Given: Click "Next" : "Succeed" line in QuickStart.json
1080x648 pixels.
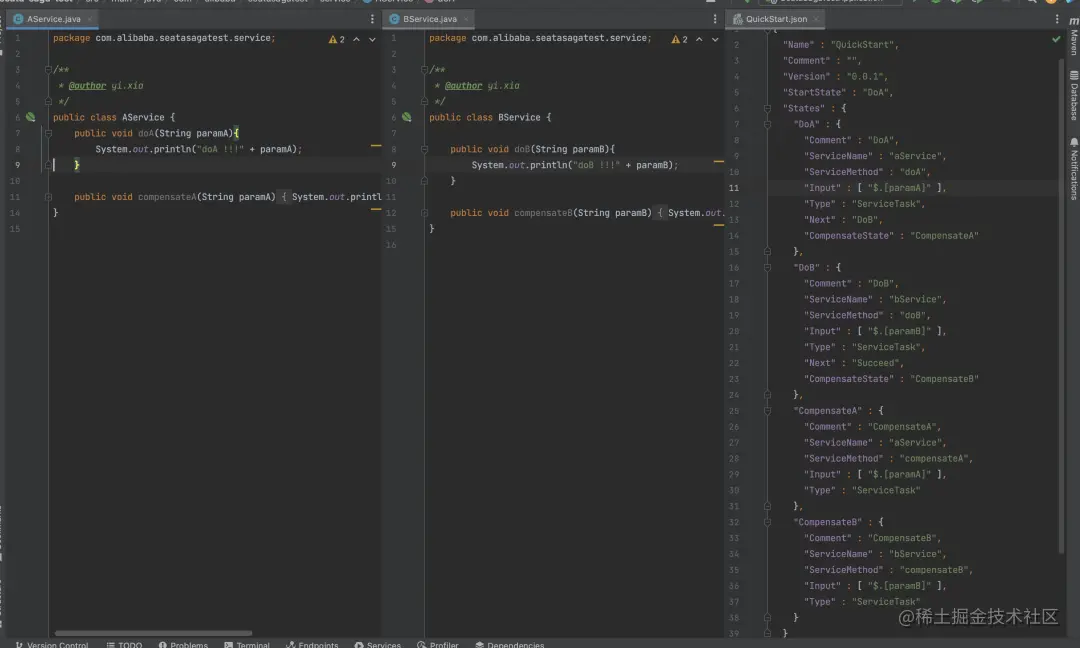Looking at the screenshot, I should (x=853, y=363).
